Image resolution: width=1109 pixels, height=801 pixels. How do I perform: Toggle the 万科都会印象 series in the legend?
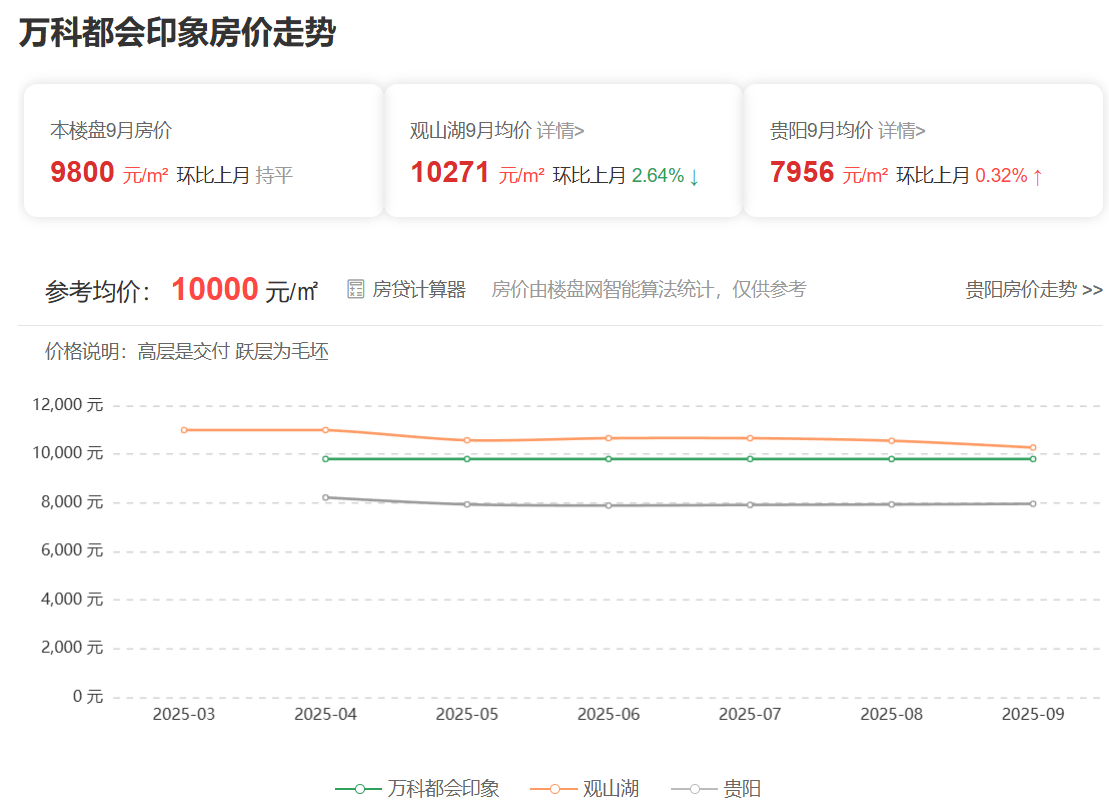pyautogui.click(x=418, y=788)
